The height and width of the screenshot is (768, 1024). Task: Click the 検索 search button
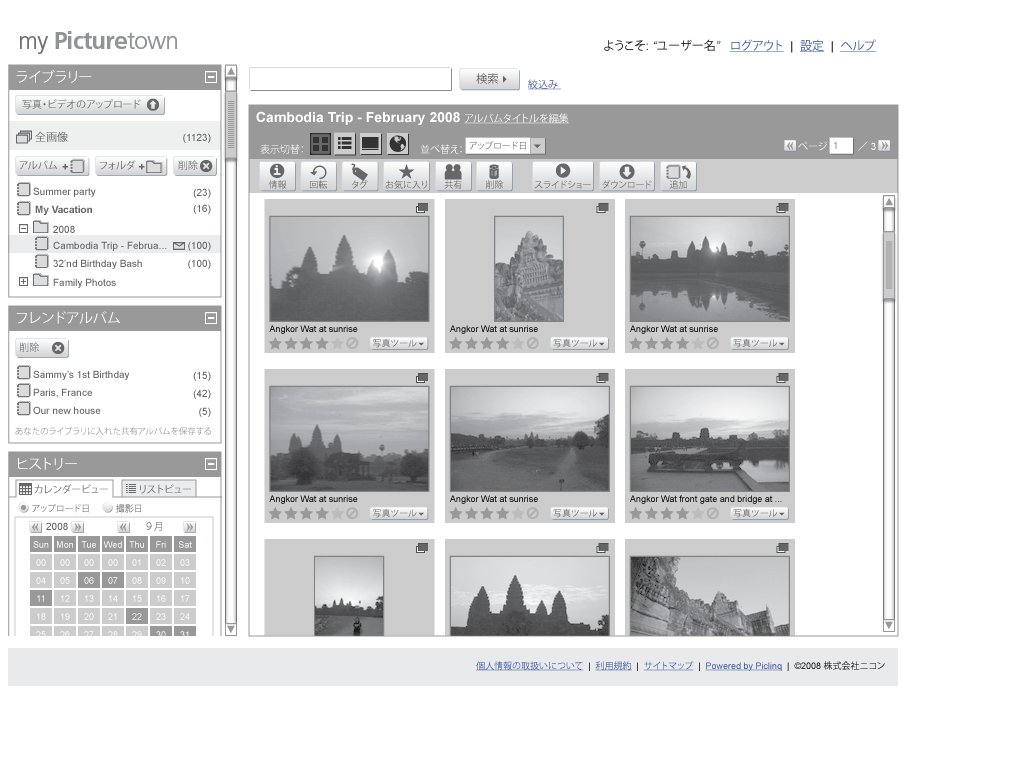pos(490,79)
